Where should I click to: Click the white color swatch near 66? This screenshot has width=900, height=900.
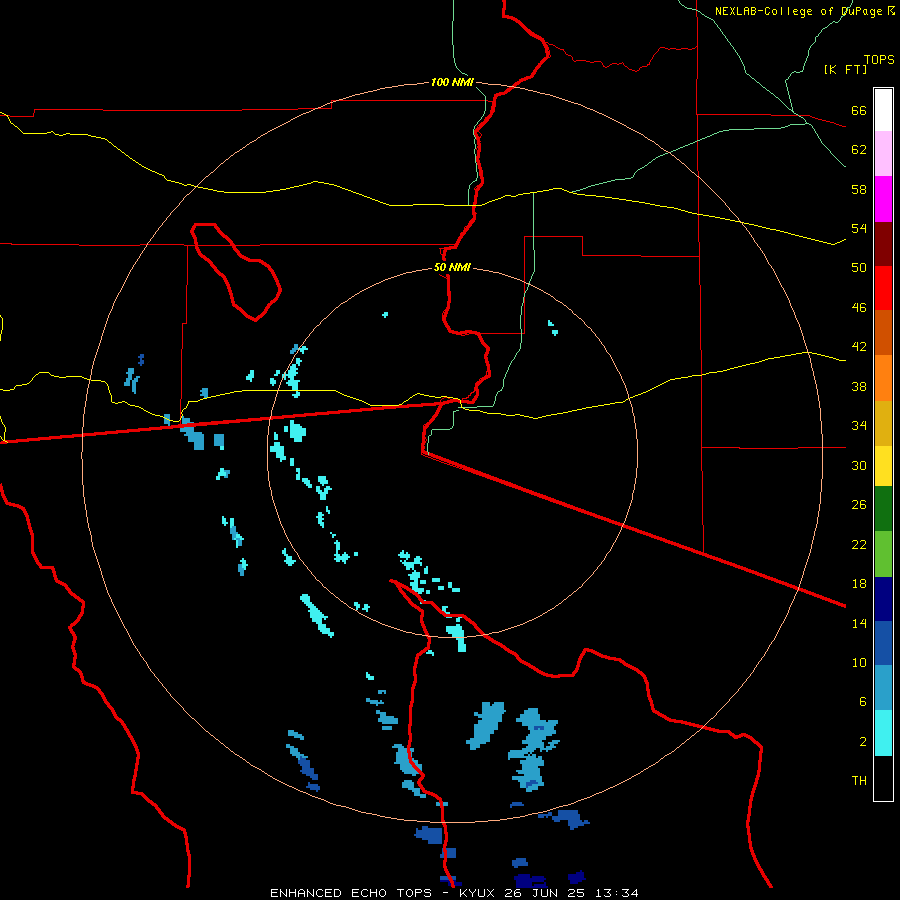pos(883,110)
